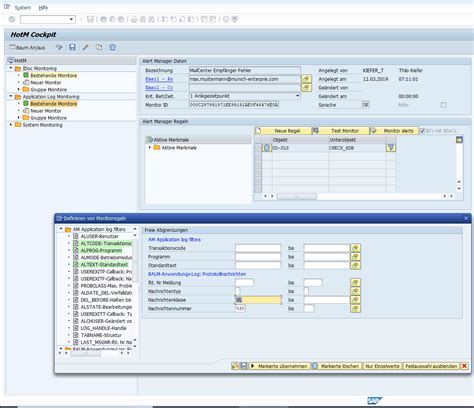The image size is (474, 408).
Task: Click the double-arrow icon next to Baum An/aus
Action: point(59,48)
